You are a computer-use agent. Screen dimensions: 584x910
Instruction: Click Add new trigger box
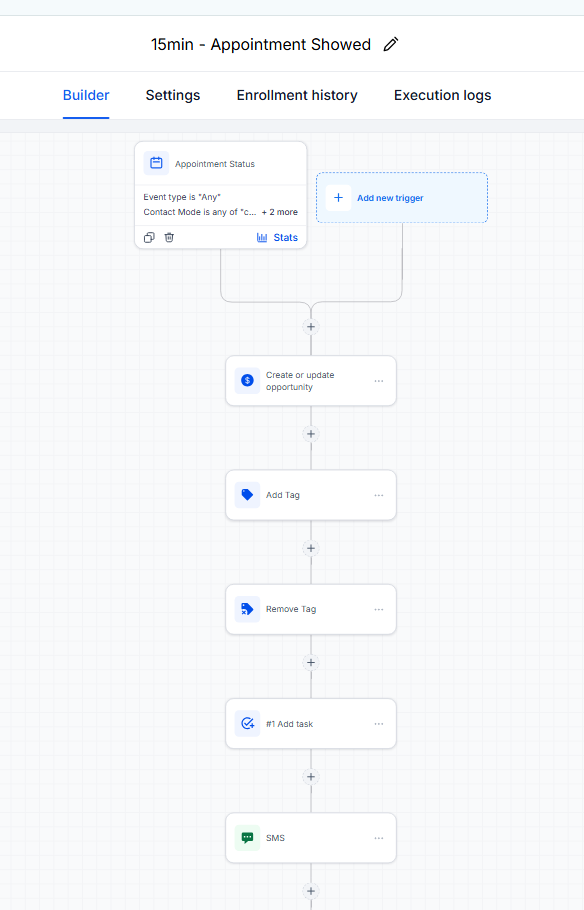pos(402,197)
